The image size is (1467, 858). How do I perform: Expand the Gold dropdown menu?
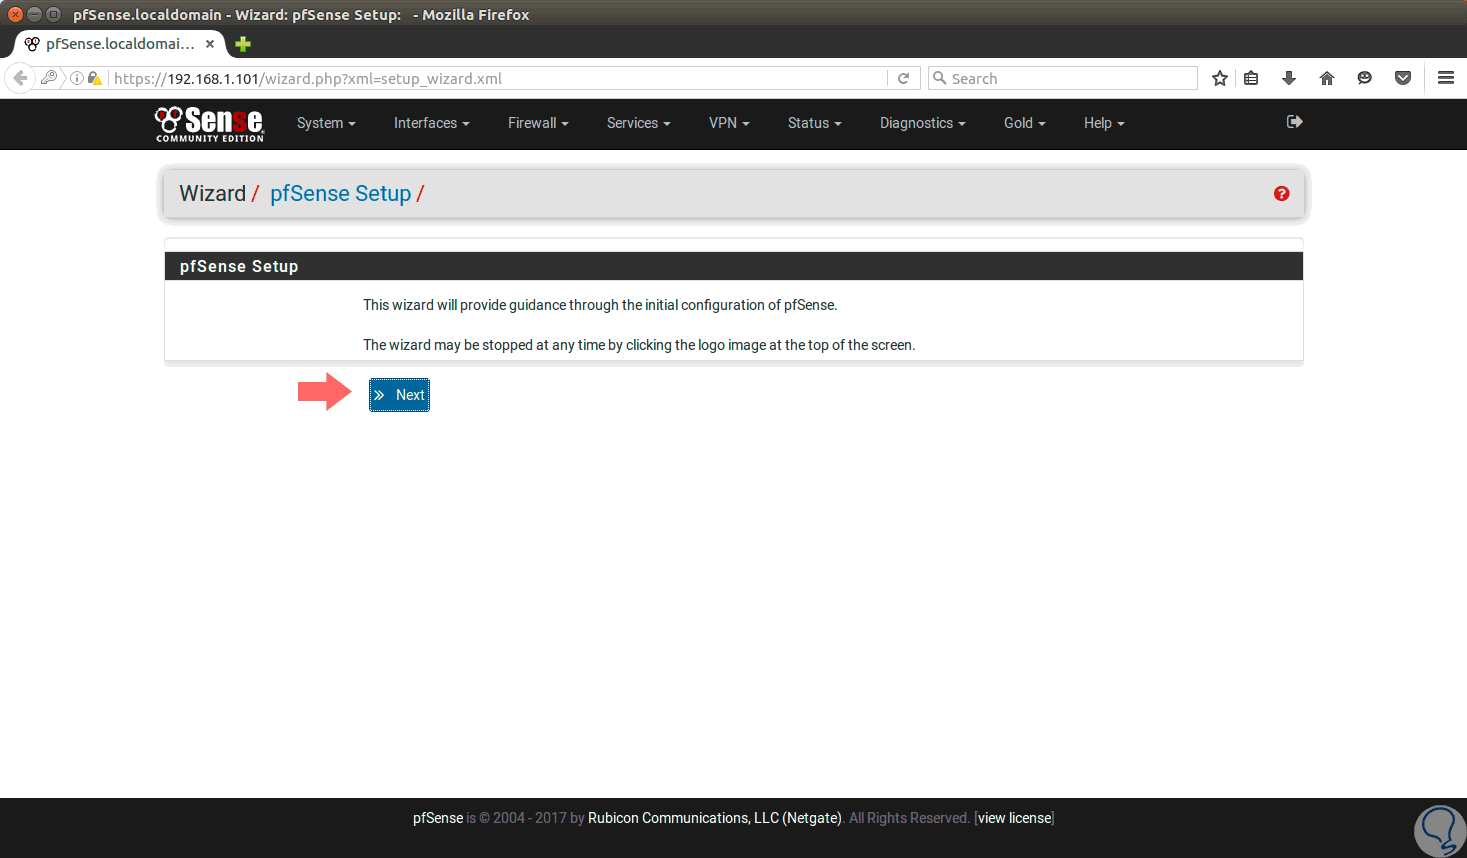(x=1024, y=123)
